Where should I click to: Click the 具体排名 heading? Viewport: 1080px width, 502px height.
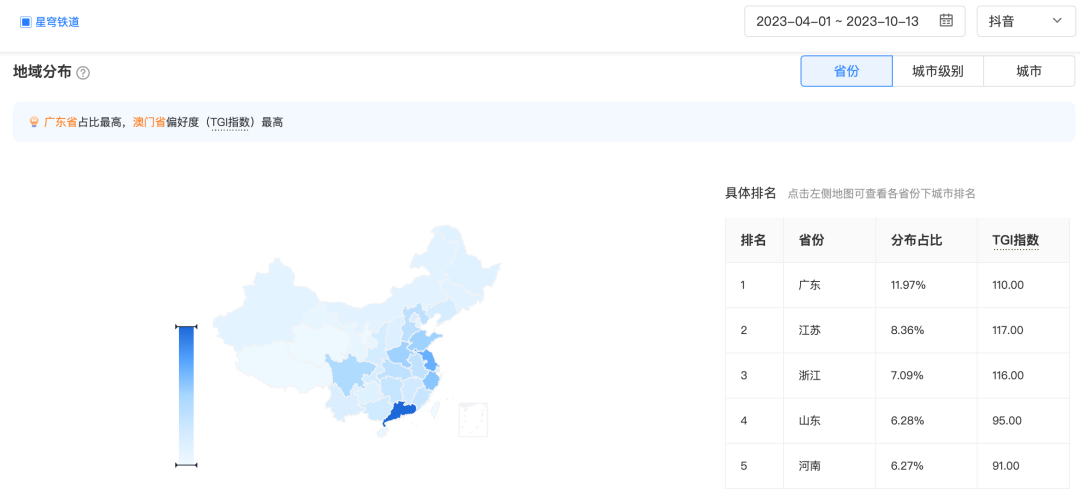(751, 192)
